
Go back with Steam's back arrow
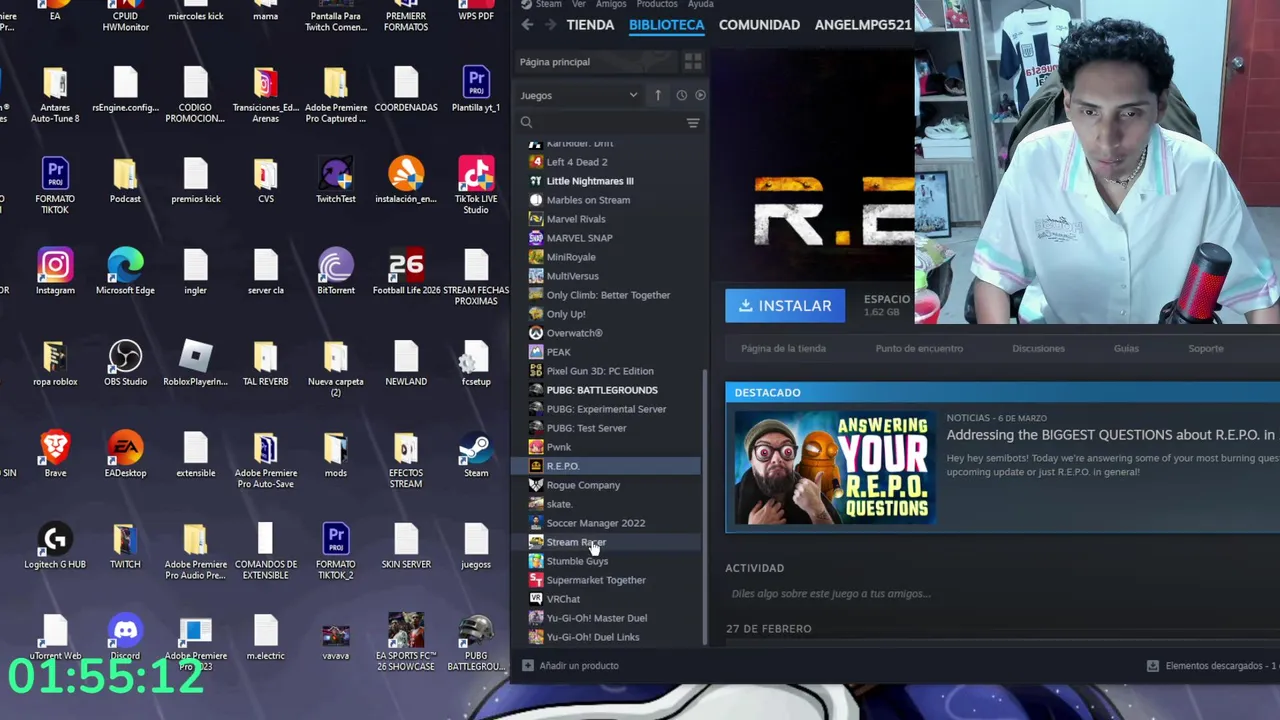(528, 25)
